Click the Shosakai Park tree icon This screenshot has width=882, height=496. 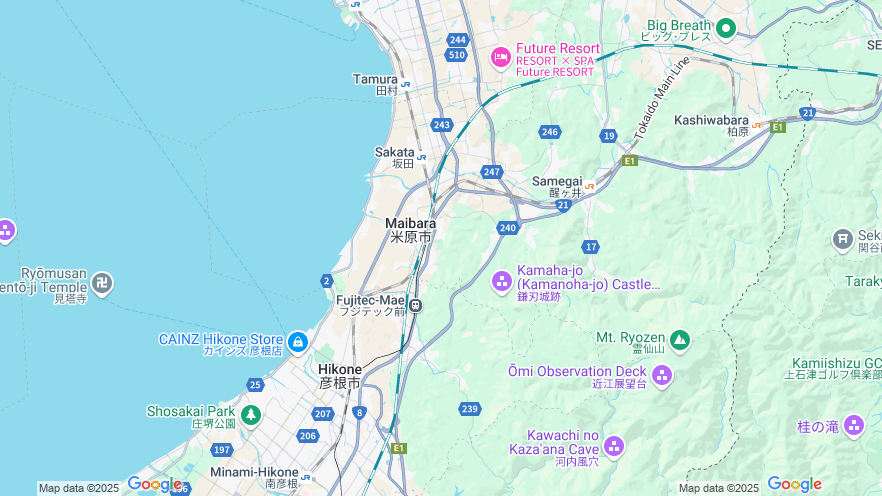251,416
